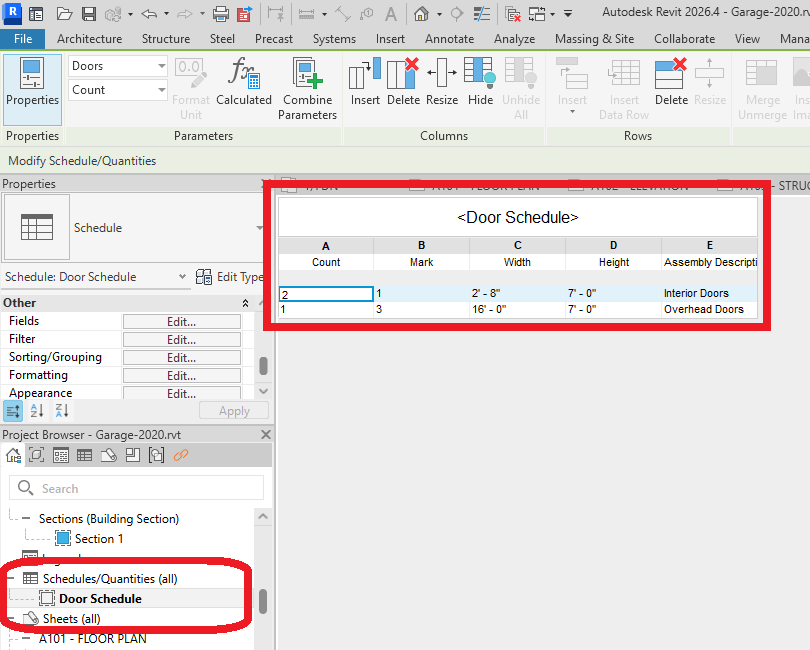Open the Calculated parameter tool
Screen dimensions: 810x650
point(244,75)
